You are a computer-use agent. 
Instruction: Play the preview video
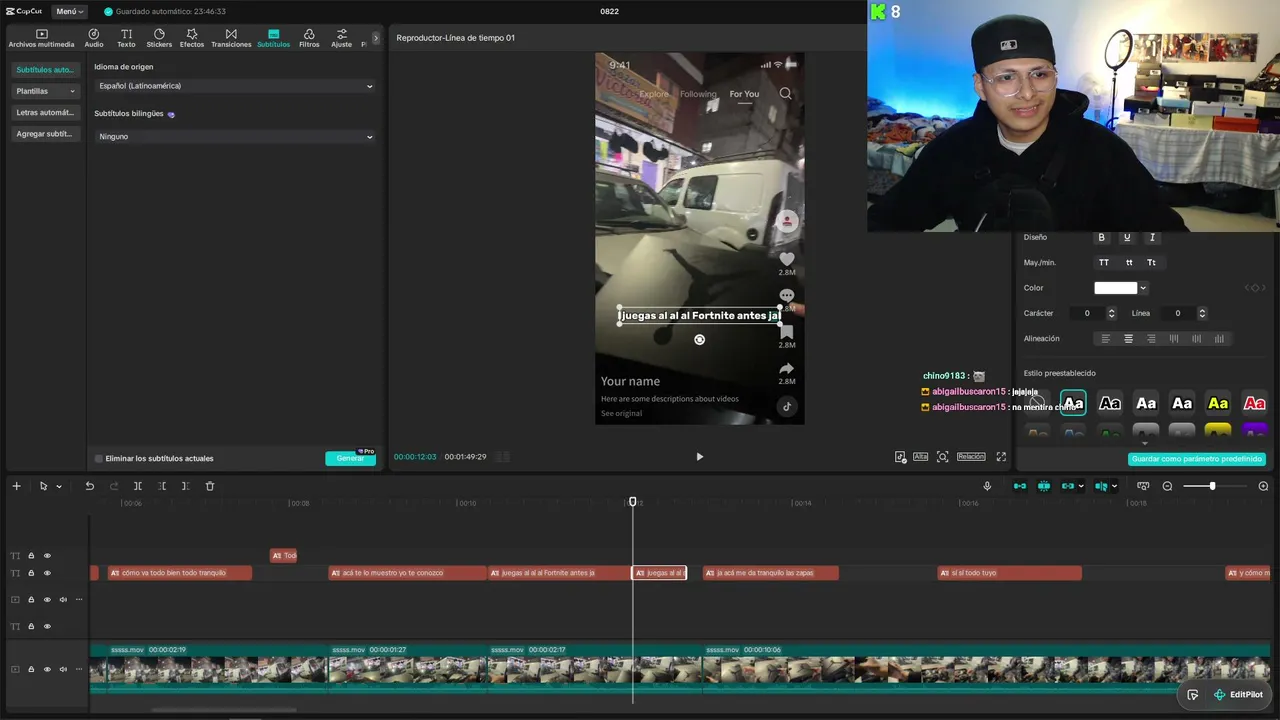click(699, 457)
